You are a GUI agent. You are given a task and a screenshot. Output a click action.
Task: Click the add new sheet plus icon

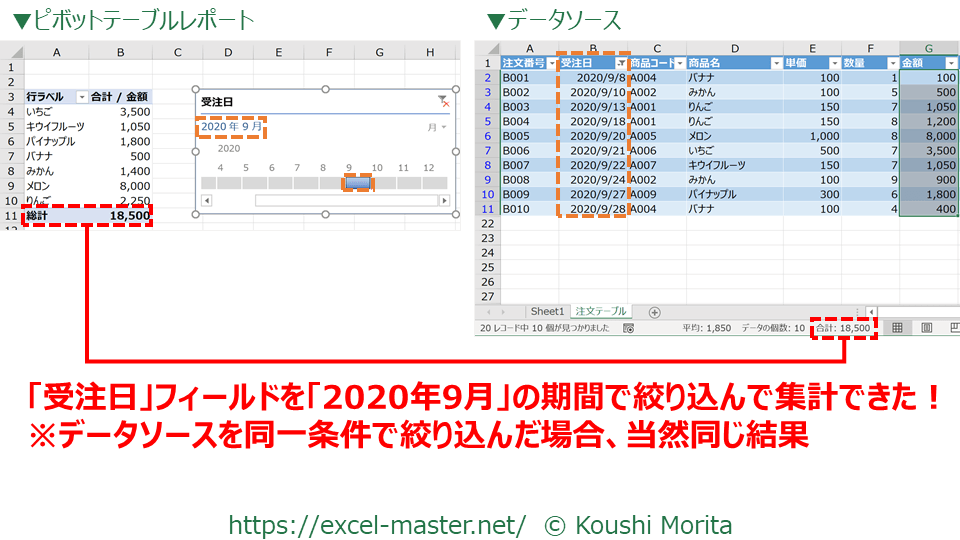click(x=655, y=312)
